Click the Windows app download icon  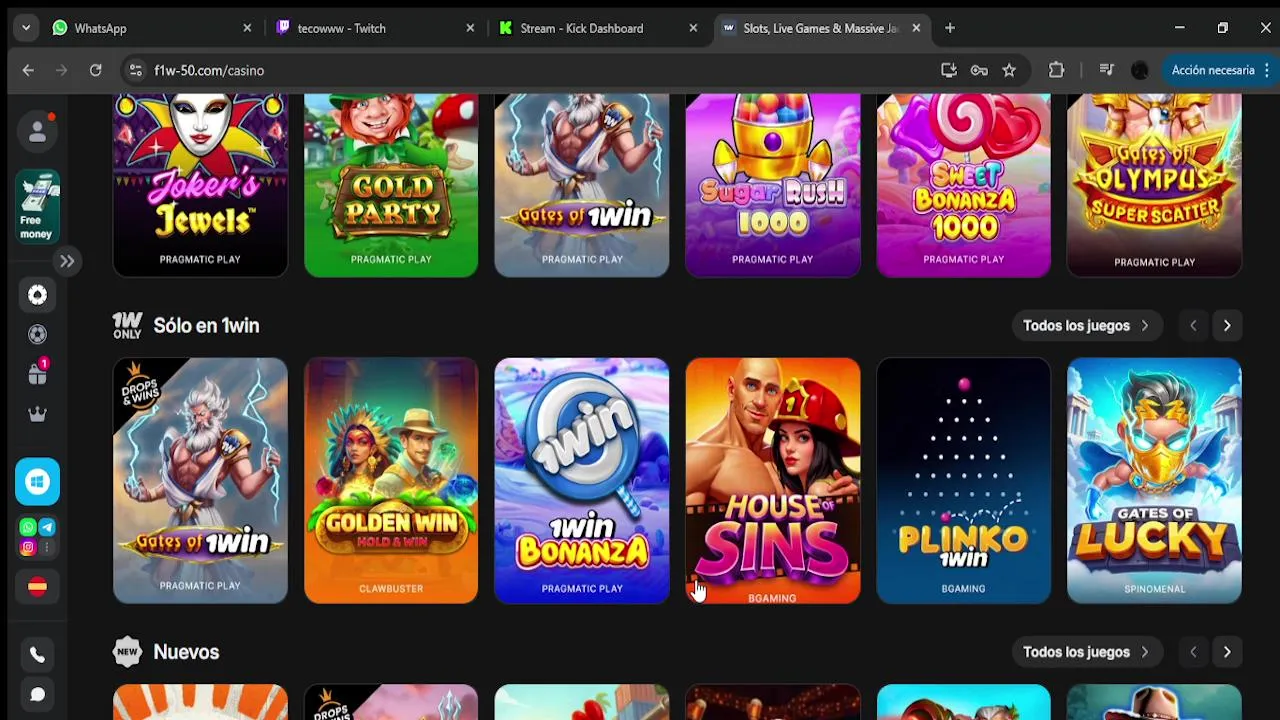37,482
